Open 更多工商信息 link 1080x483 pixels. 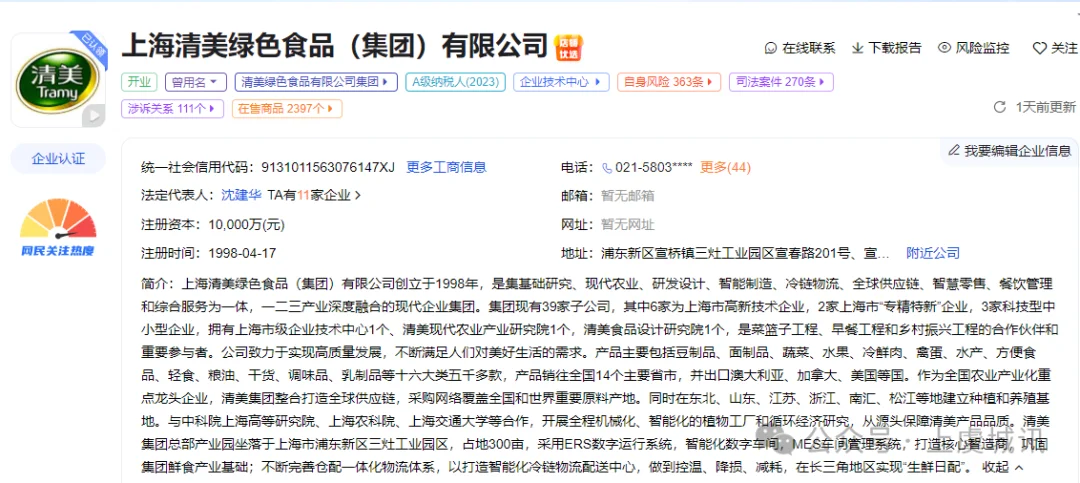coord(446,167)
